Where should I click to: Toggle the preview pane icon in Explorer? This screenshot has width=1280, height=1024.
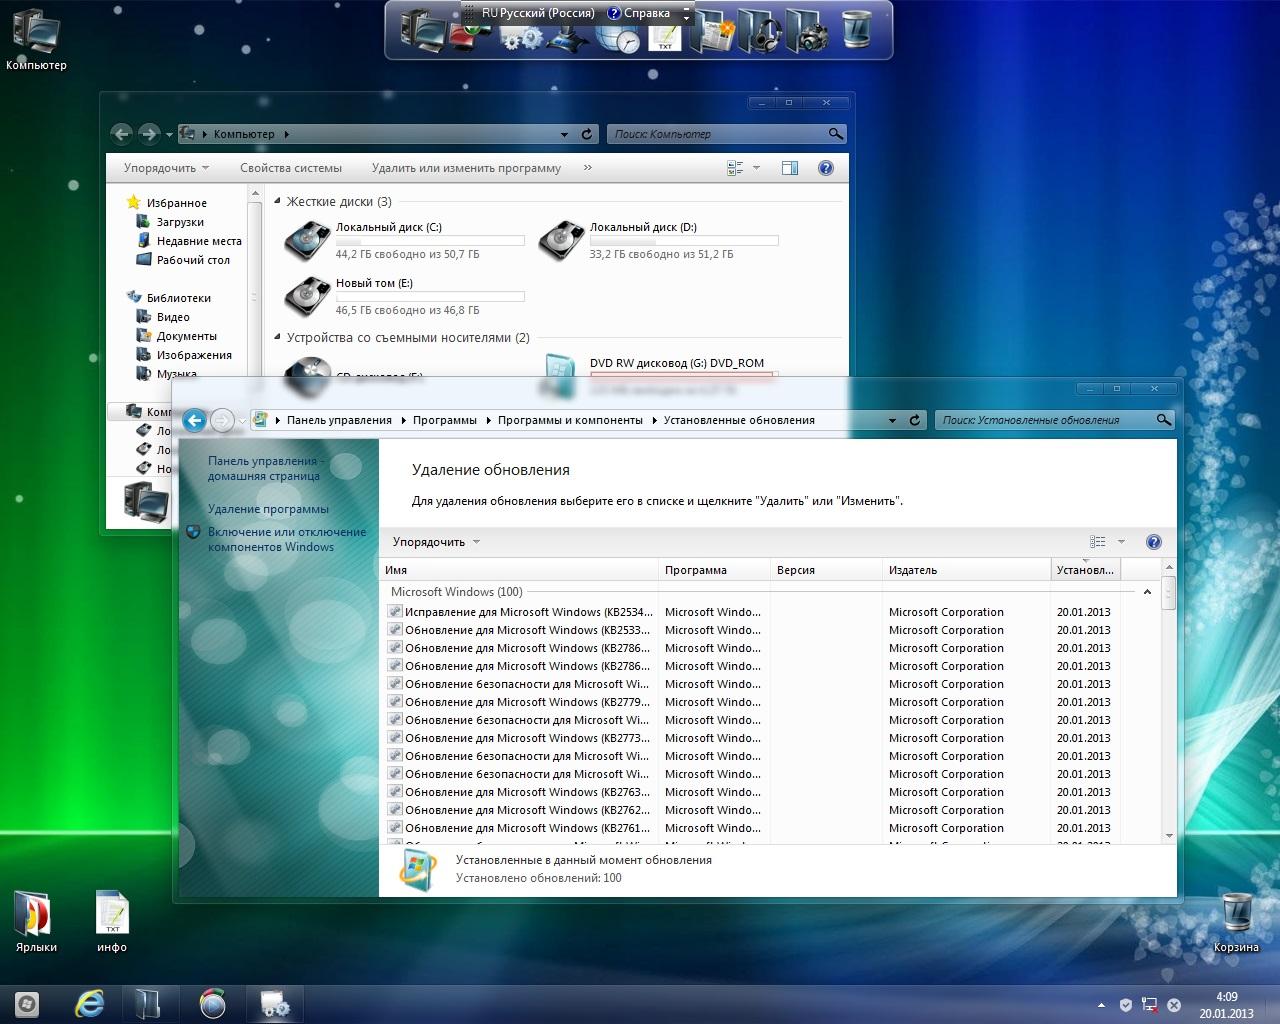point(790,168)
